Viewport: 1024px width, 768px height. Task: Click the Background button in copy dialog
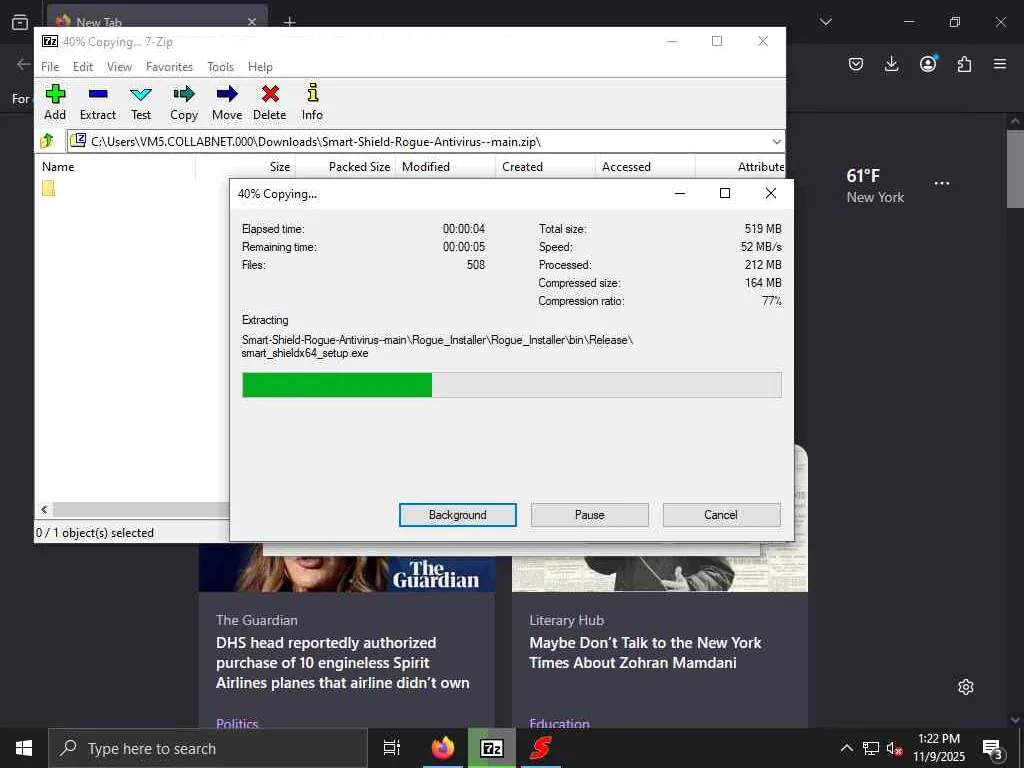point(458,515)
